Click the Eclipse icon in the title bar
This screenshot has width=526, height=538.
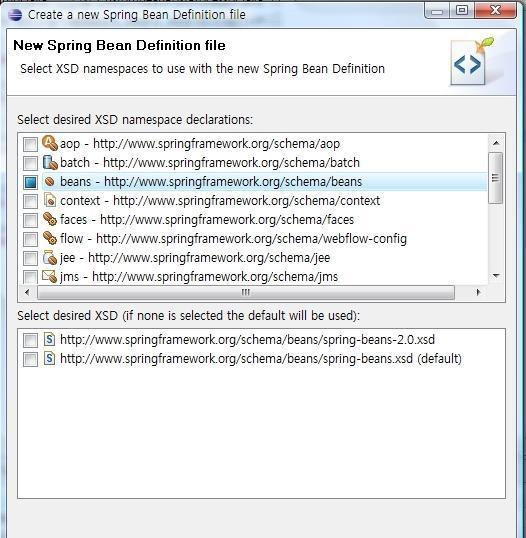point(15,15)
